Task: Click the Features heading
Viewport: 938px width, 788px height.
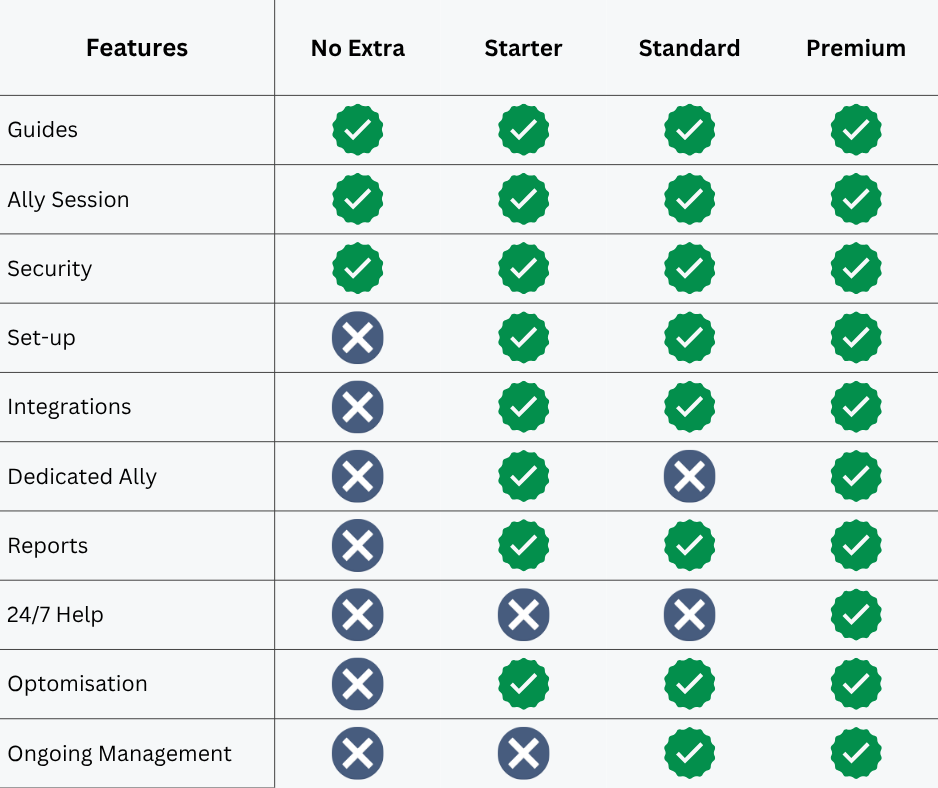Action: [137, 48]
